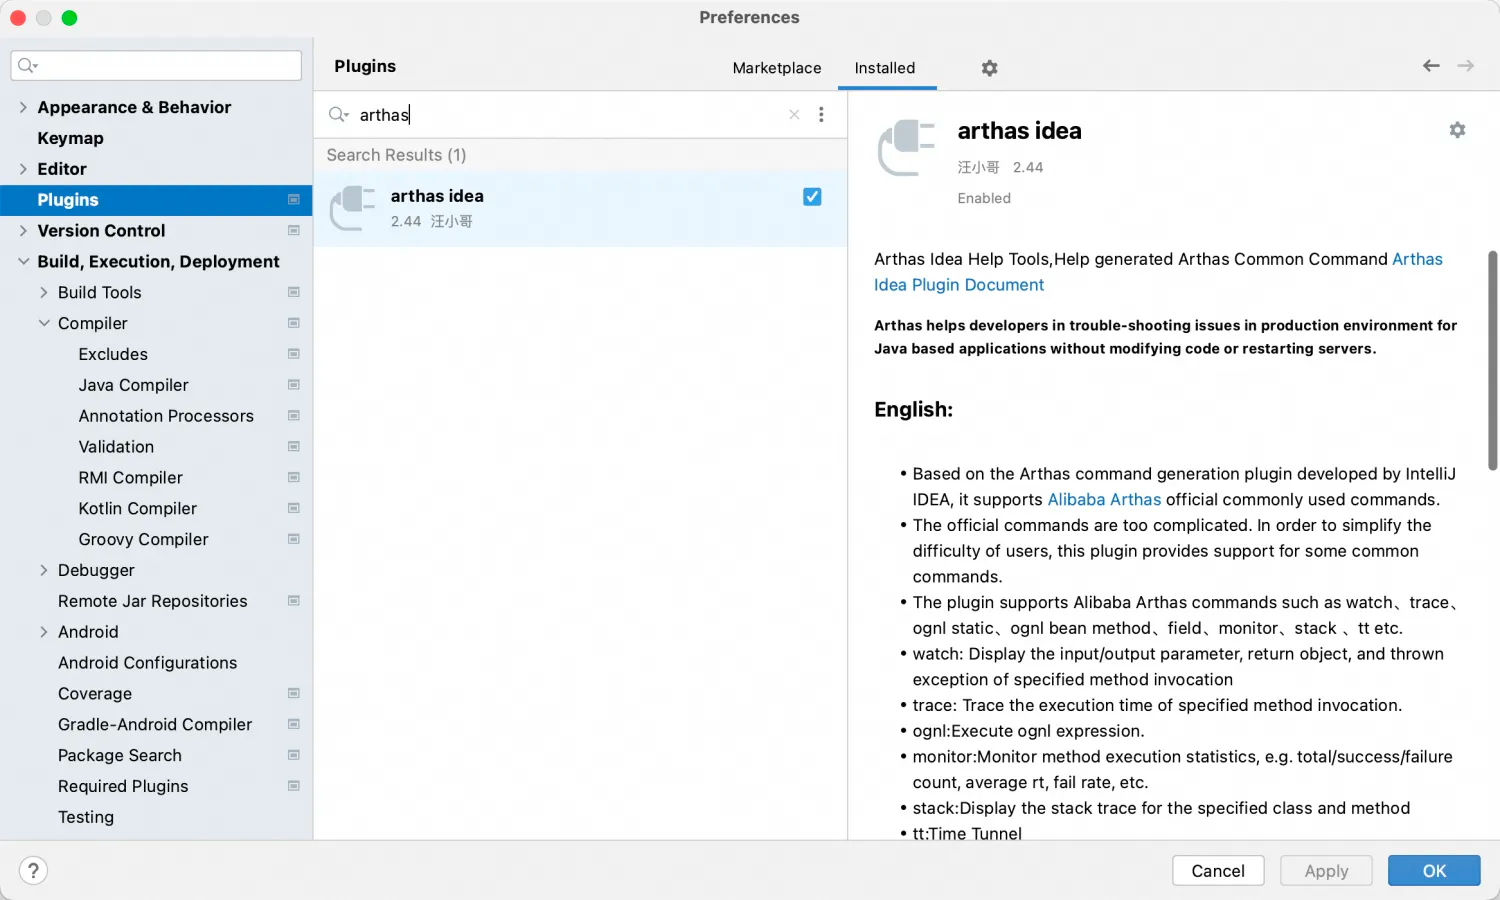Open the plugin search options (three dots) menu

tap(821, 115)
